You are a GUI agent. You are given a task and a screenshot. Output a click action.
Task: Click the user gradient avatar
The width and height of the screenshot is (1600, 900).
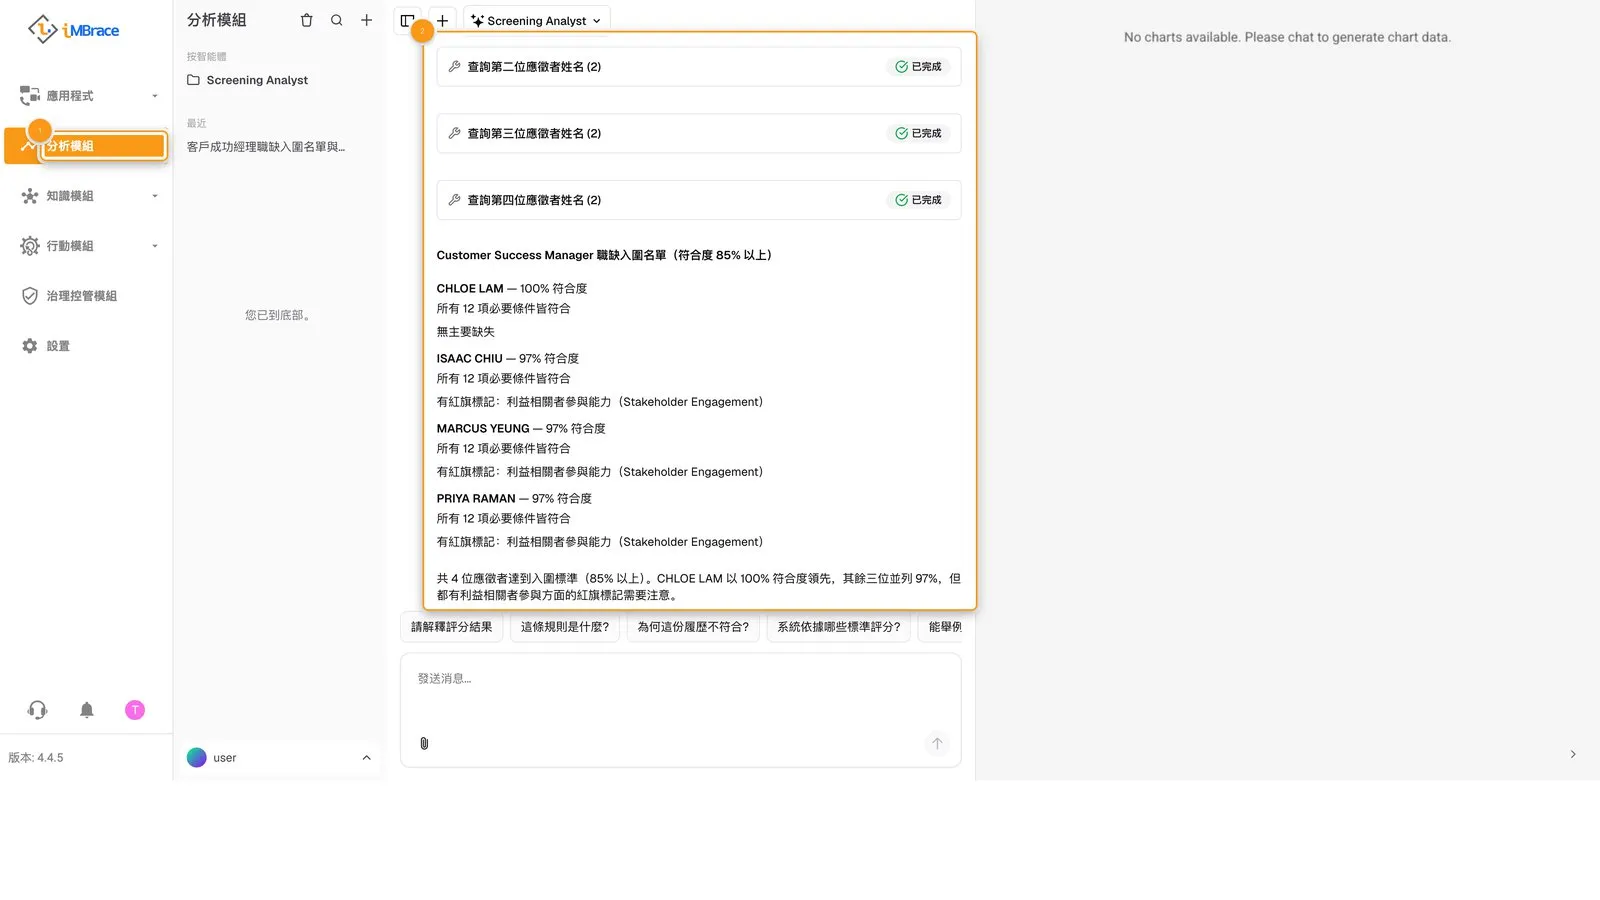pos(197,758)
